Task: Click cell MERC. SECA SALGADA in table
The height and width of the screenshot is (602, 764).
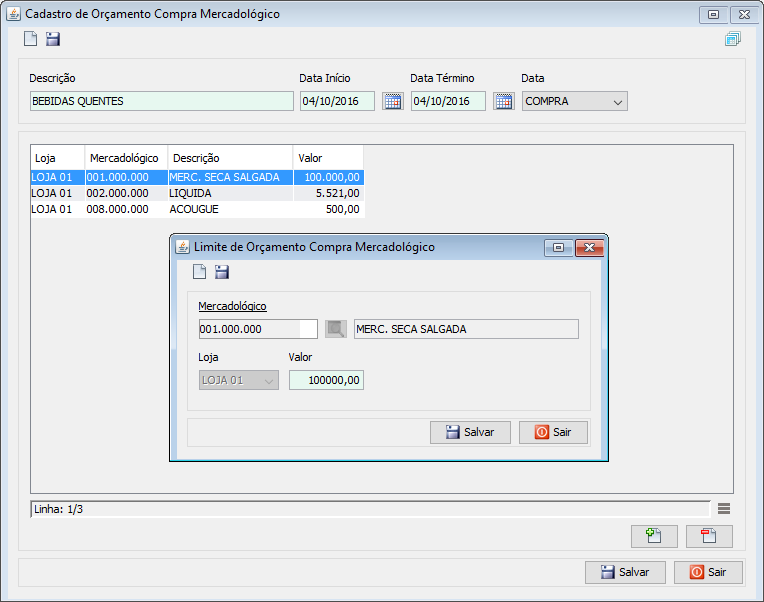Action: 230,177
